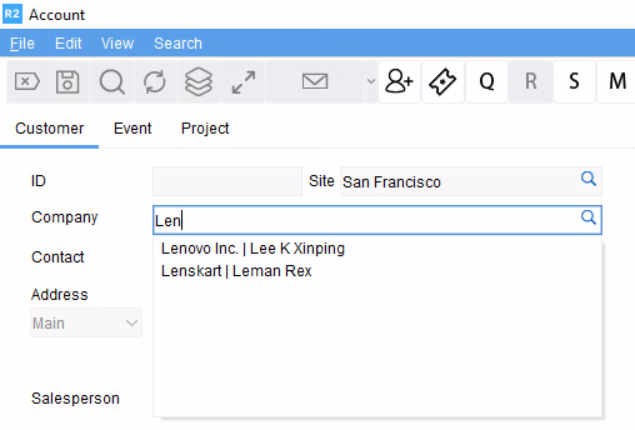Open the email dropdown arrow
The height and width of the screenshot is (430, 635).
370,82
